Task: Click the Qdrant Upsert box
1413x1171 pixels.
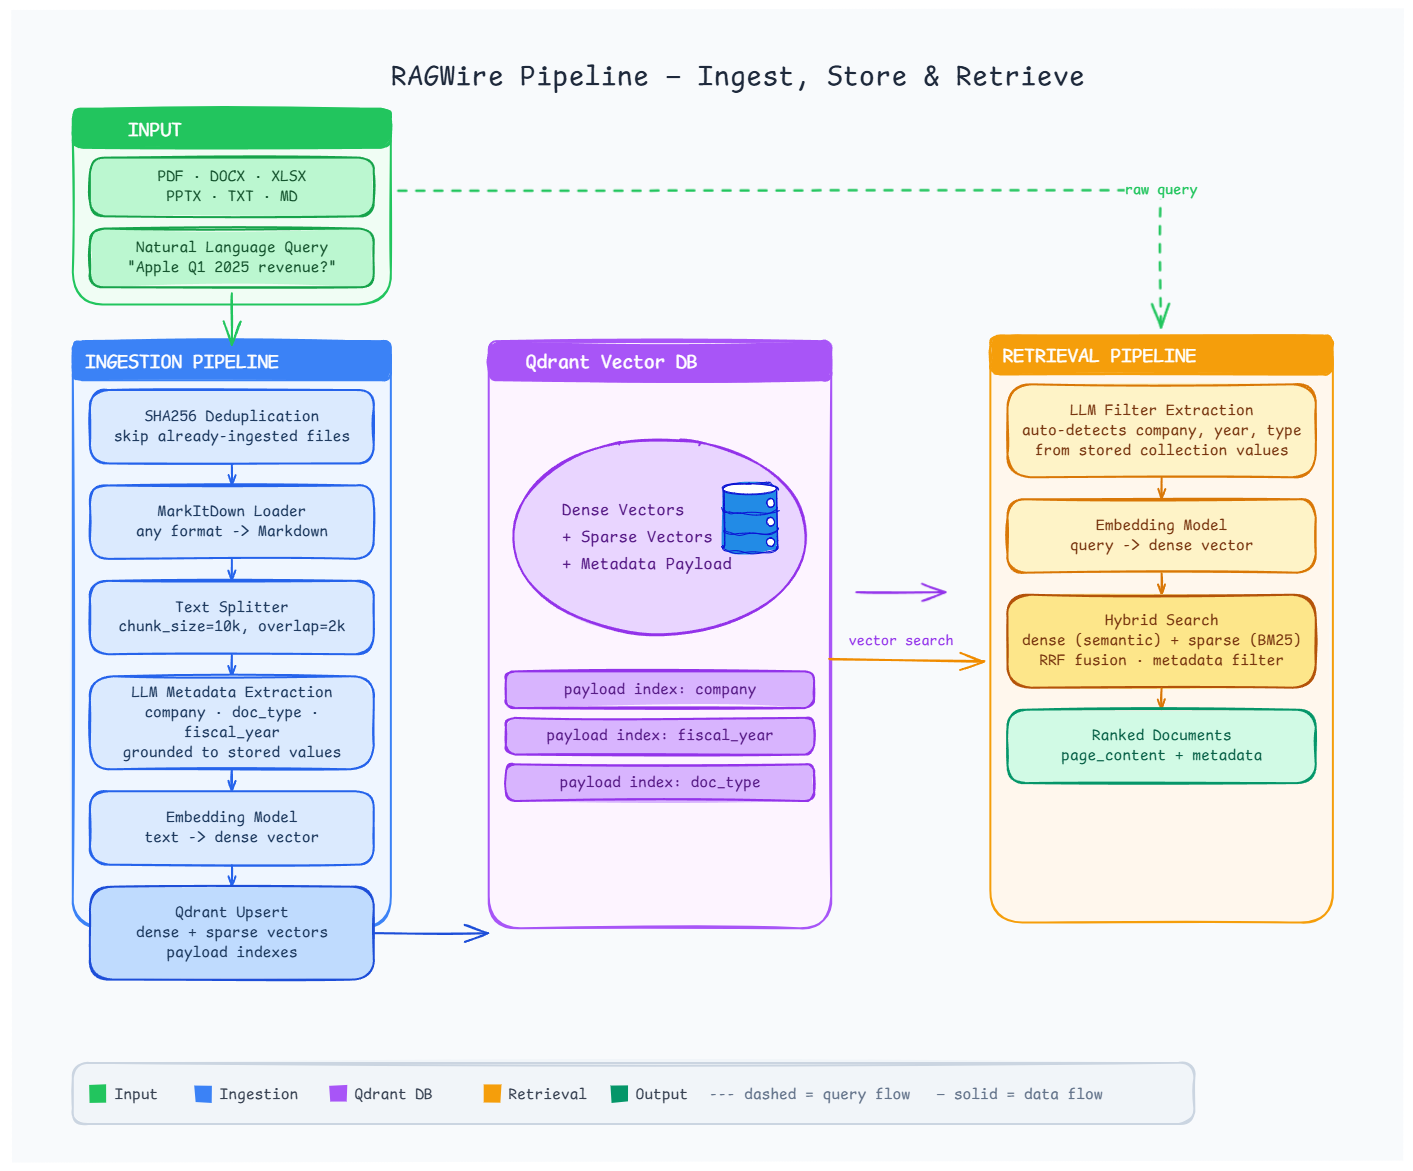Action: click(x=232, y=933)
